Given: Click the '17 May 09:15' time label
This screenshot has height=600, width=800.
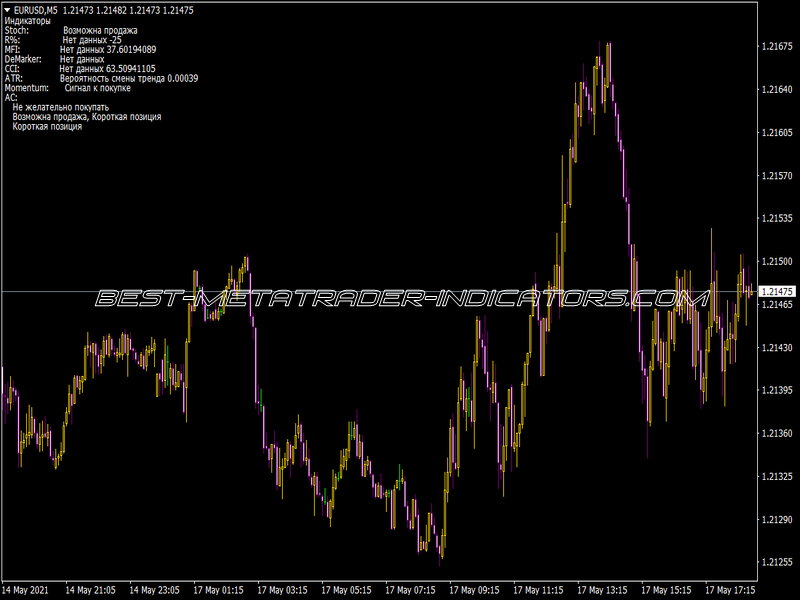Looking at the screenshot, I should (474, 590).
